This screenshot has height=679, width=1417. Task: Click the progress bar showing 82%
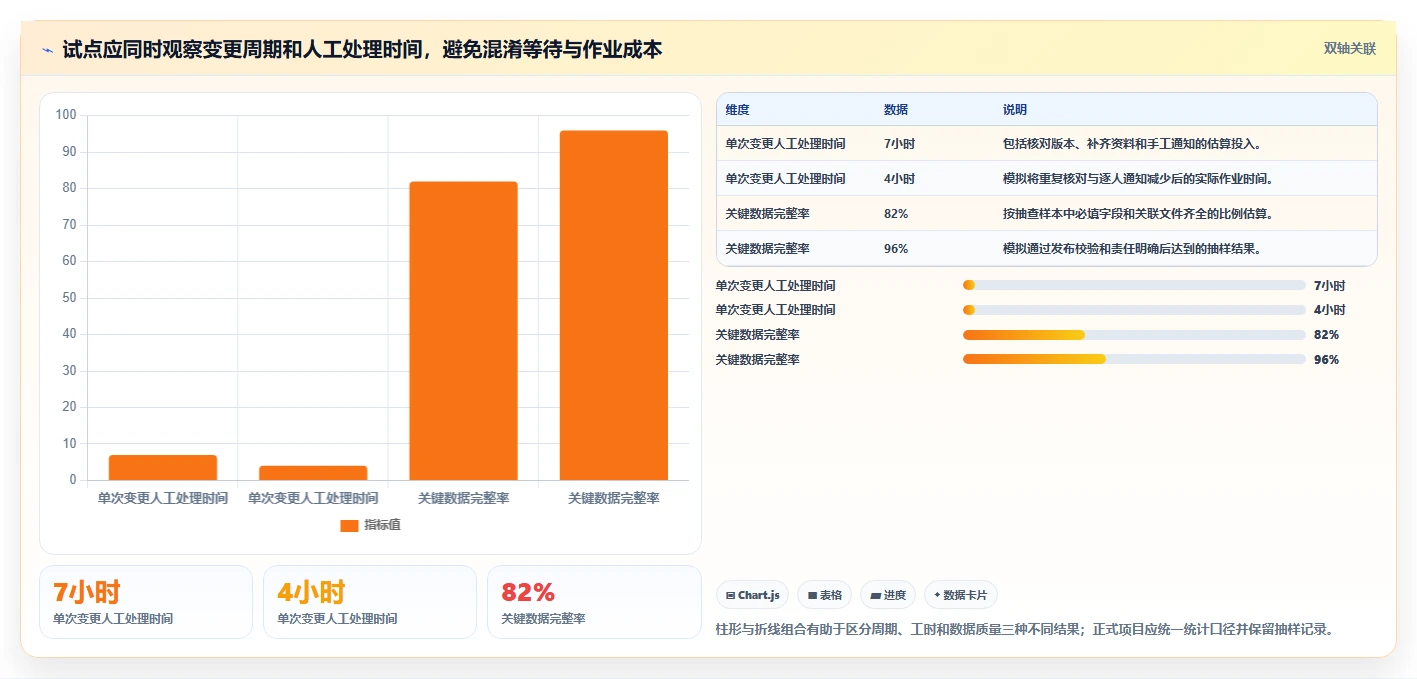[1134, 335]
